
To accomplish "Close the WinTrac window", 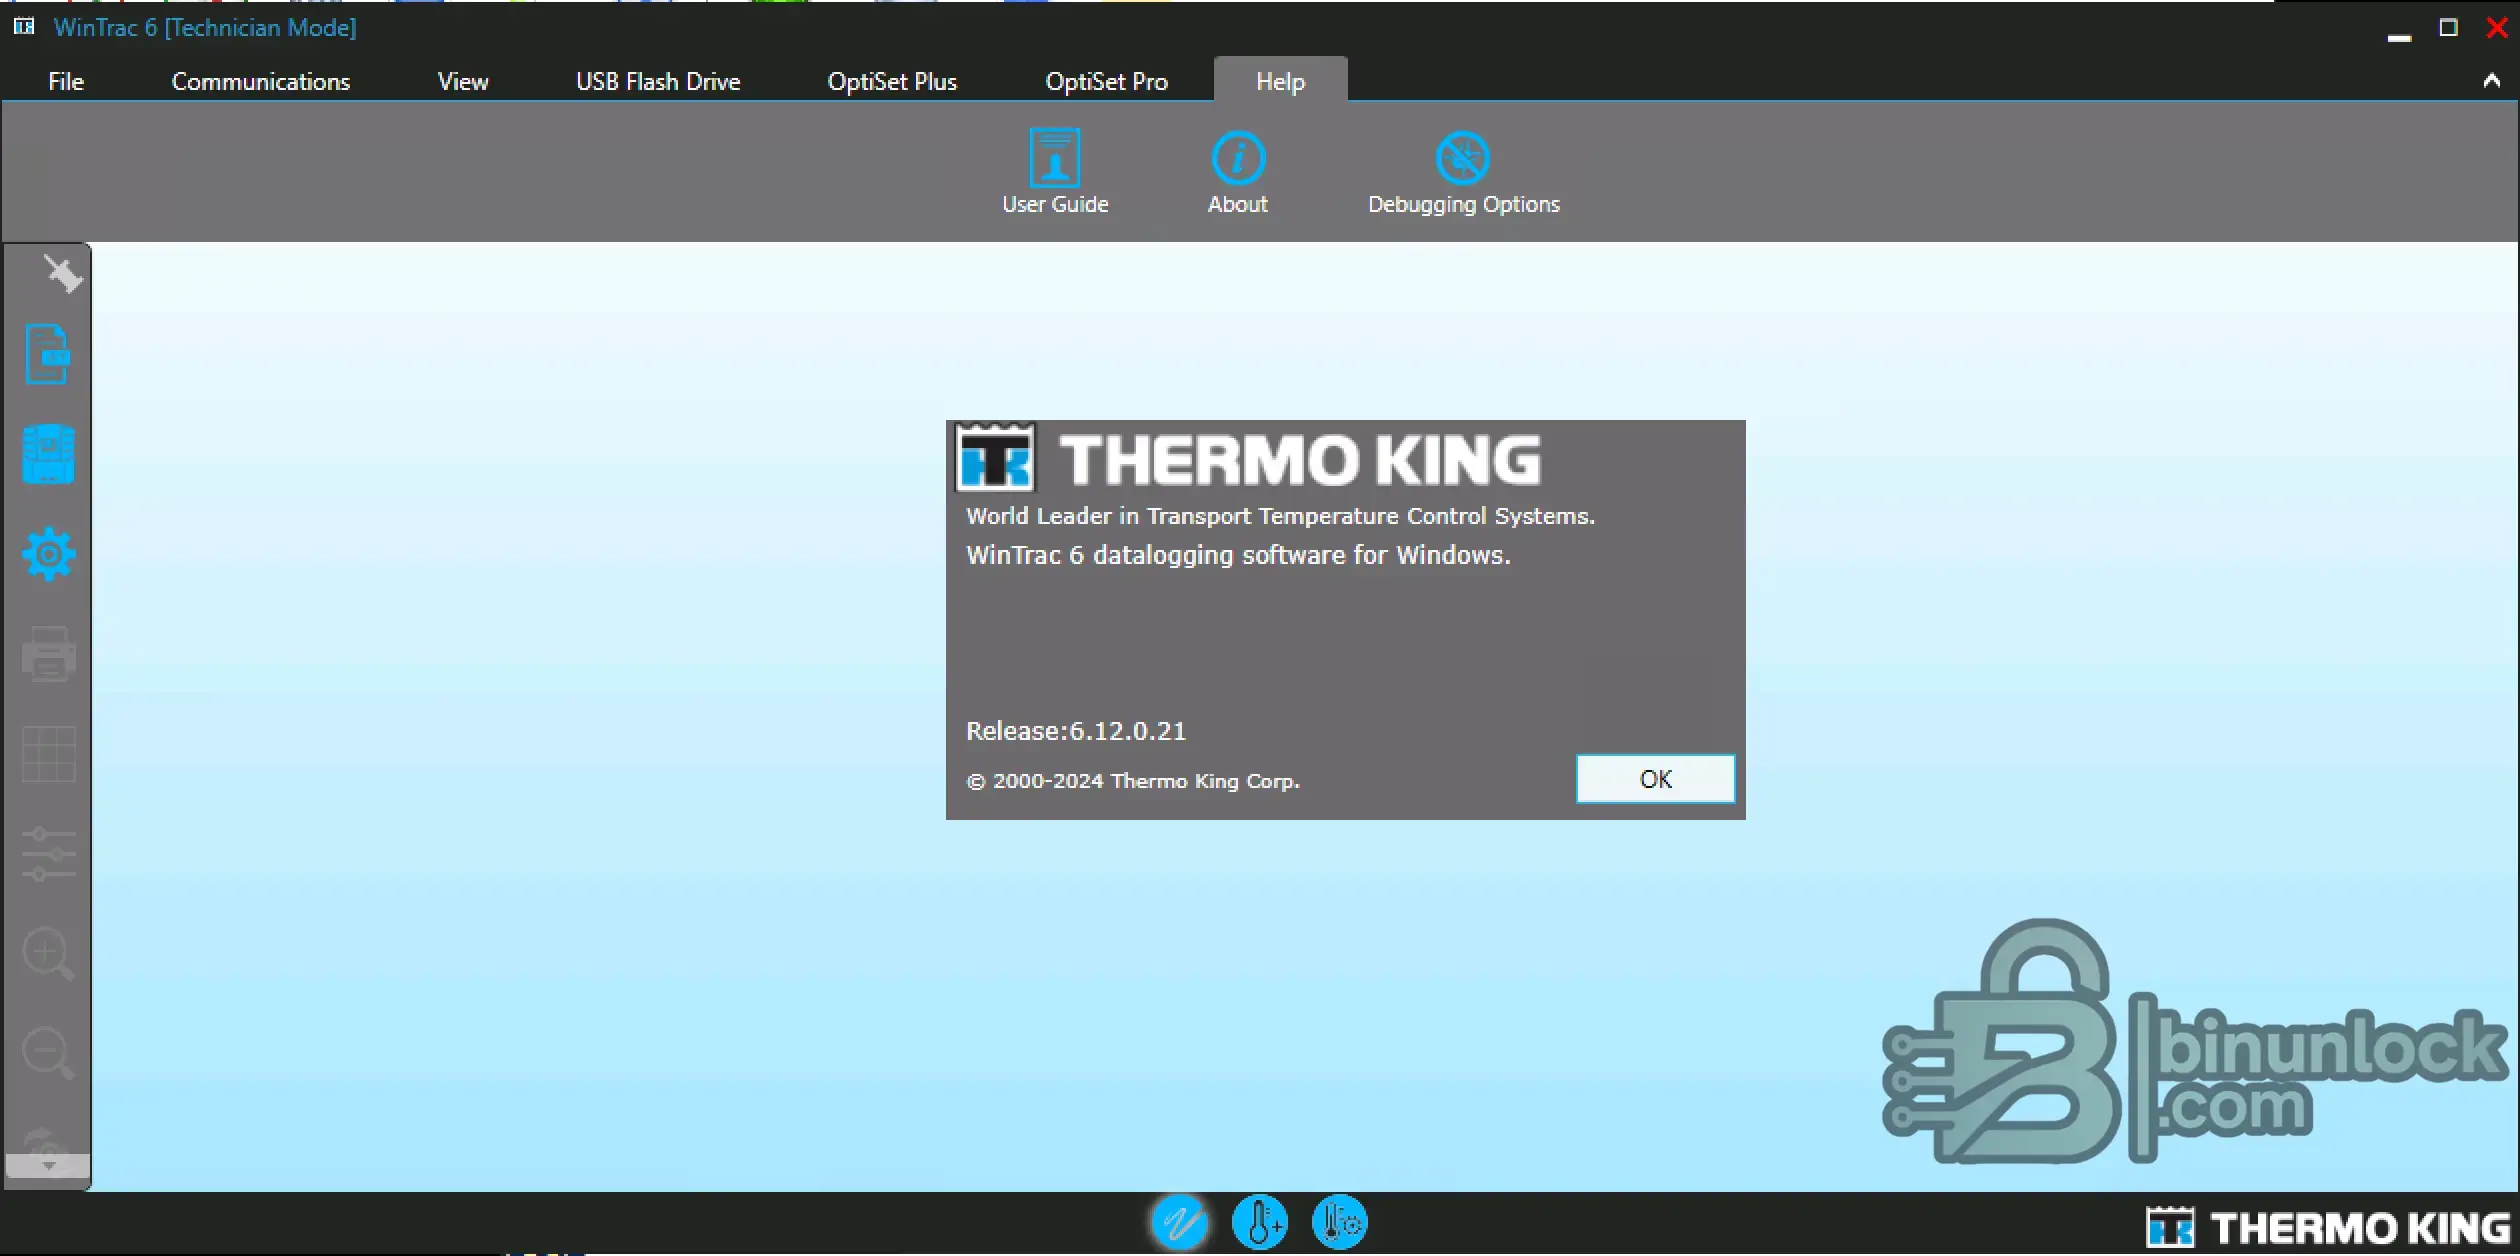I will 2496,28.
